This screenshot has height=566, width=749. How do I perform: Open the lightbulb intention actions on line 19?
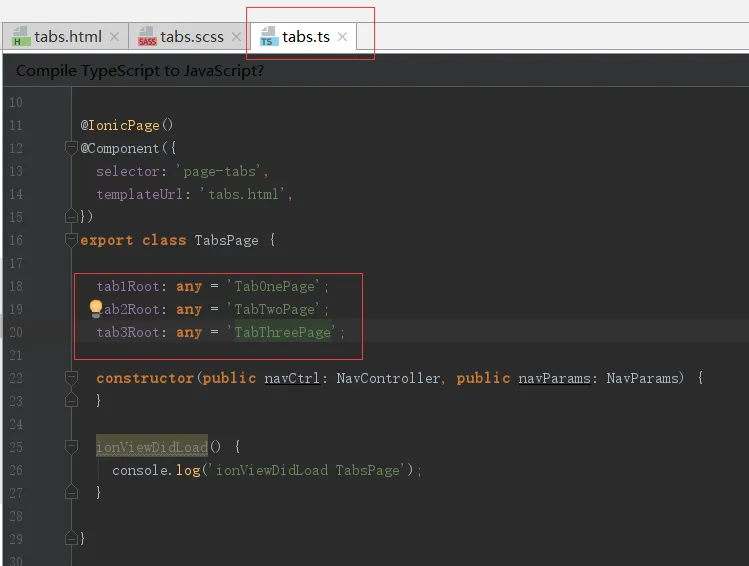tap(96, 308)
